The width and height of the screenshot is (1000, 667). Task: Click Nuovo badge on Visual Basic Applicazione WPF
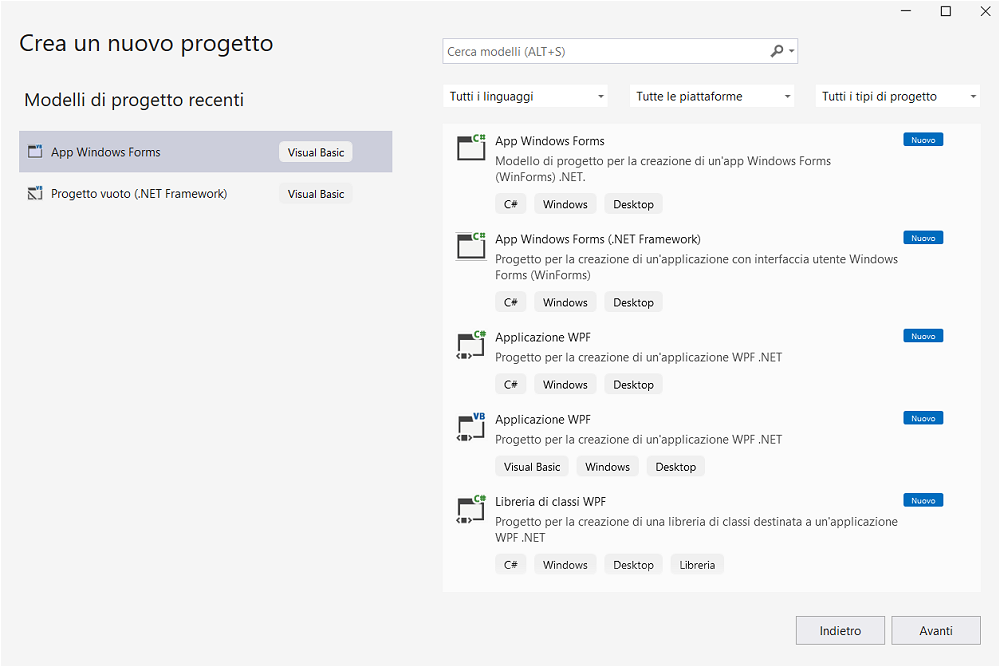[923, 418]
